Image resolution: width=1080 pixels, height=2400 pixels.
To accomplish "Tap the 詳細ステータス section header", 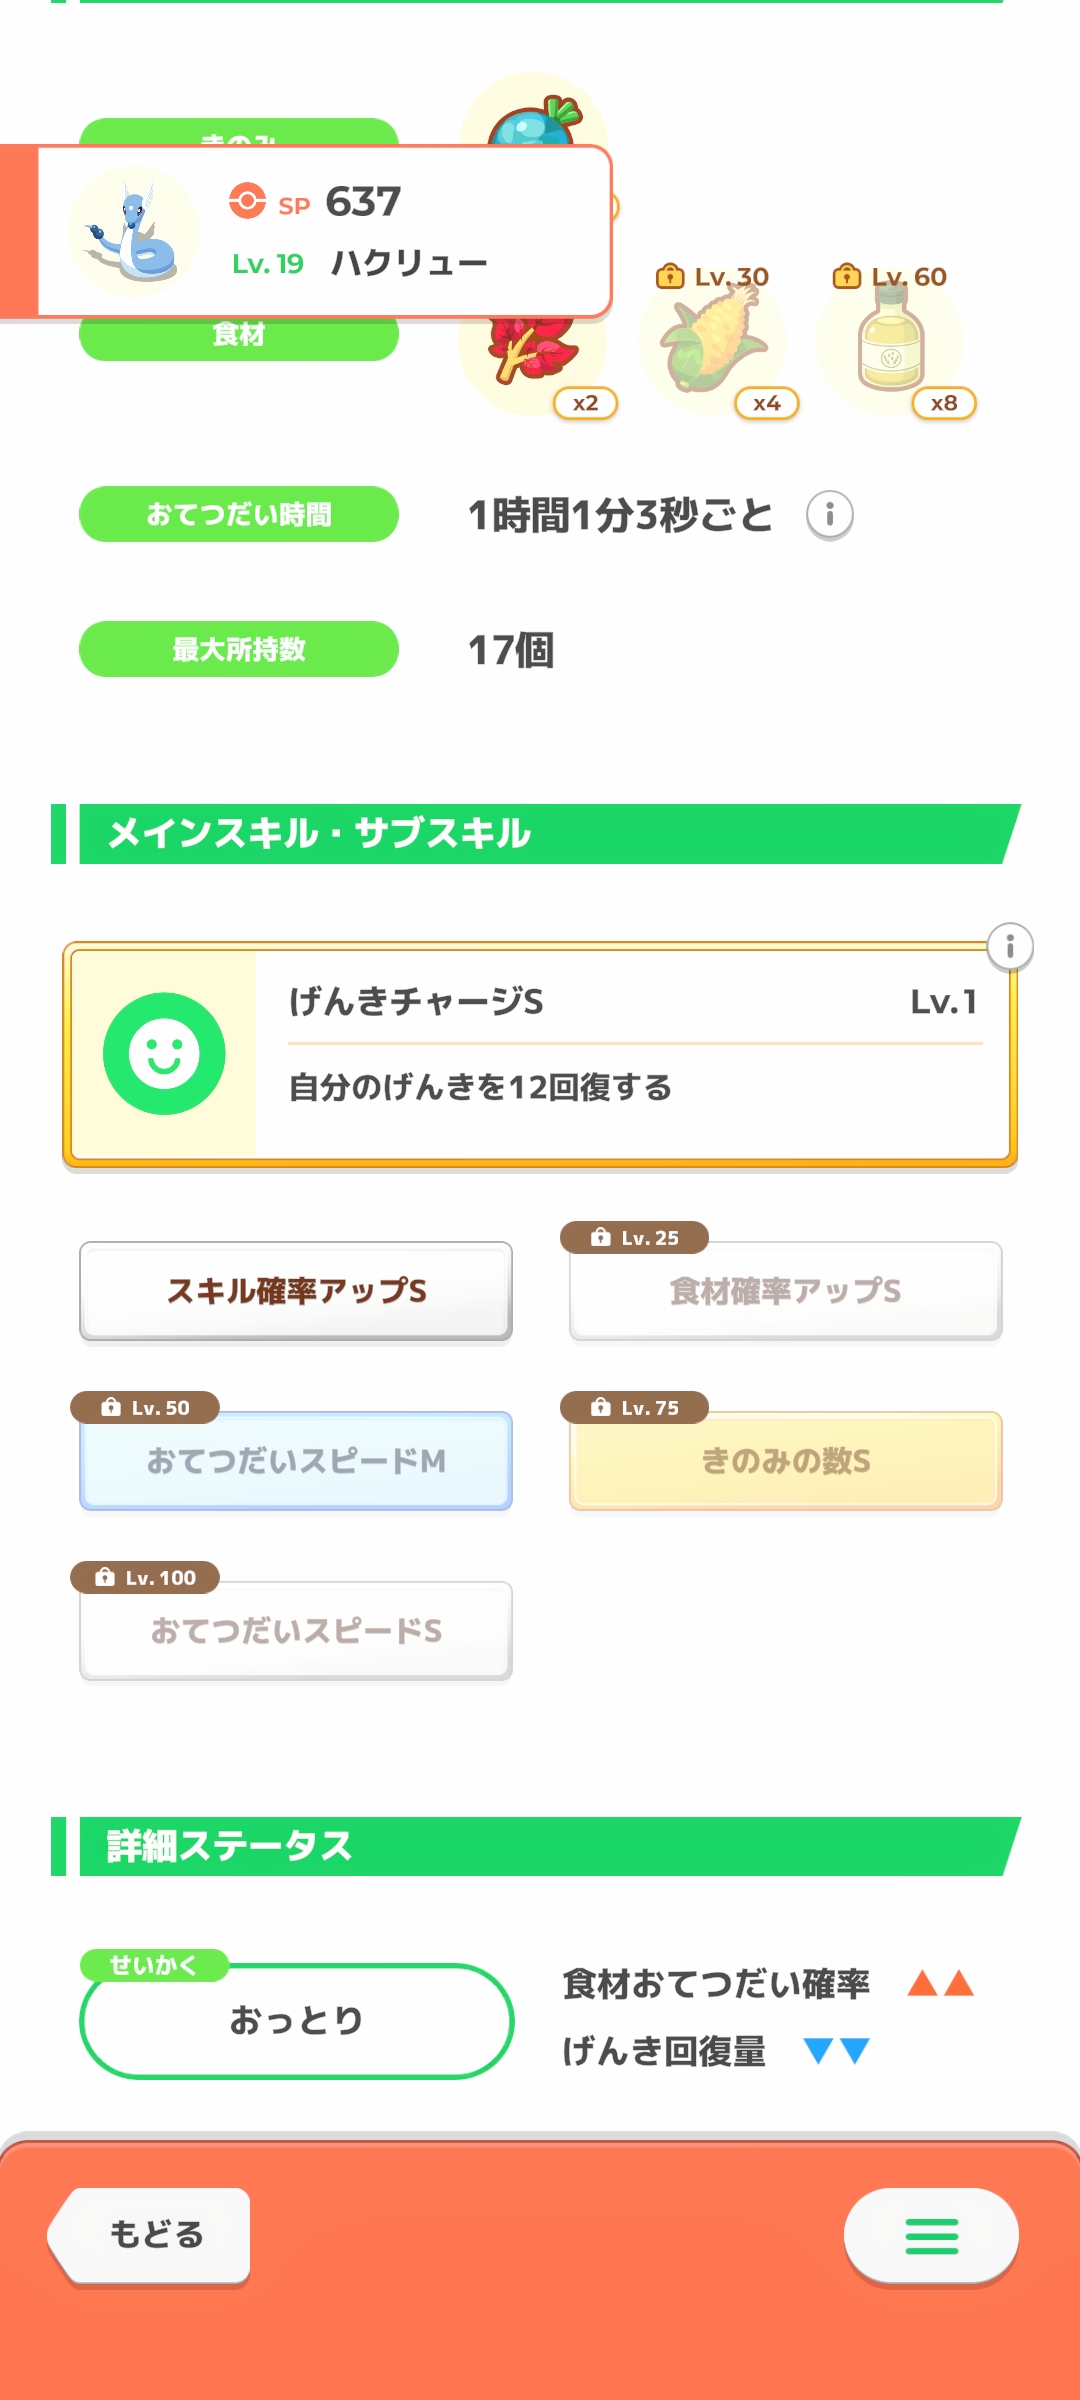I will coord(540,1846).
